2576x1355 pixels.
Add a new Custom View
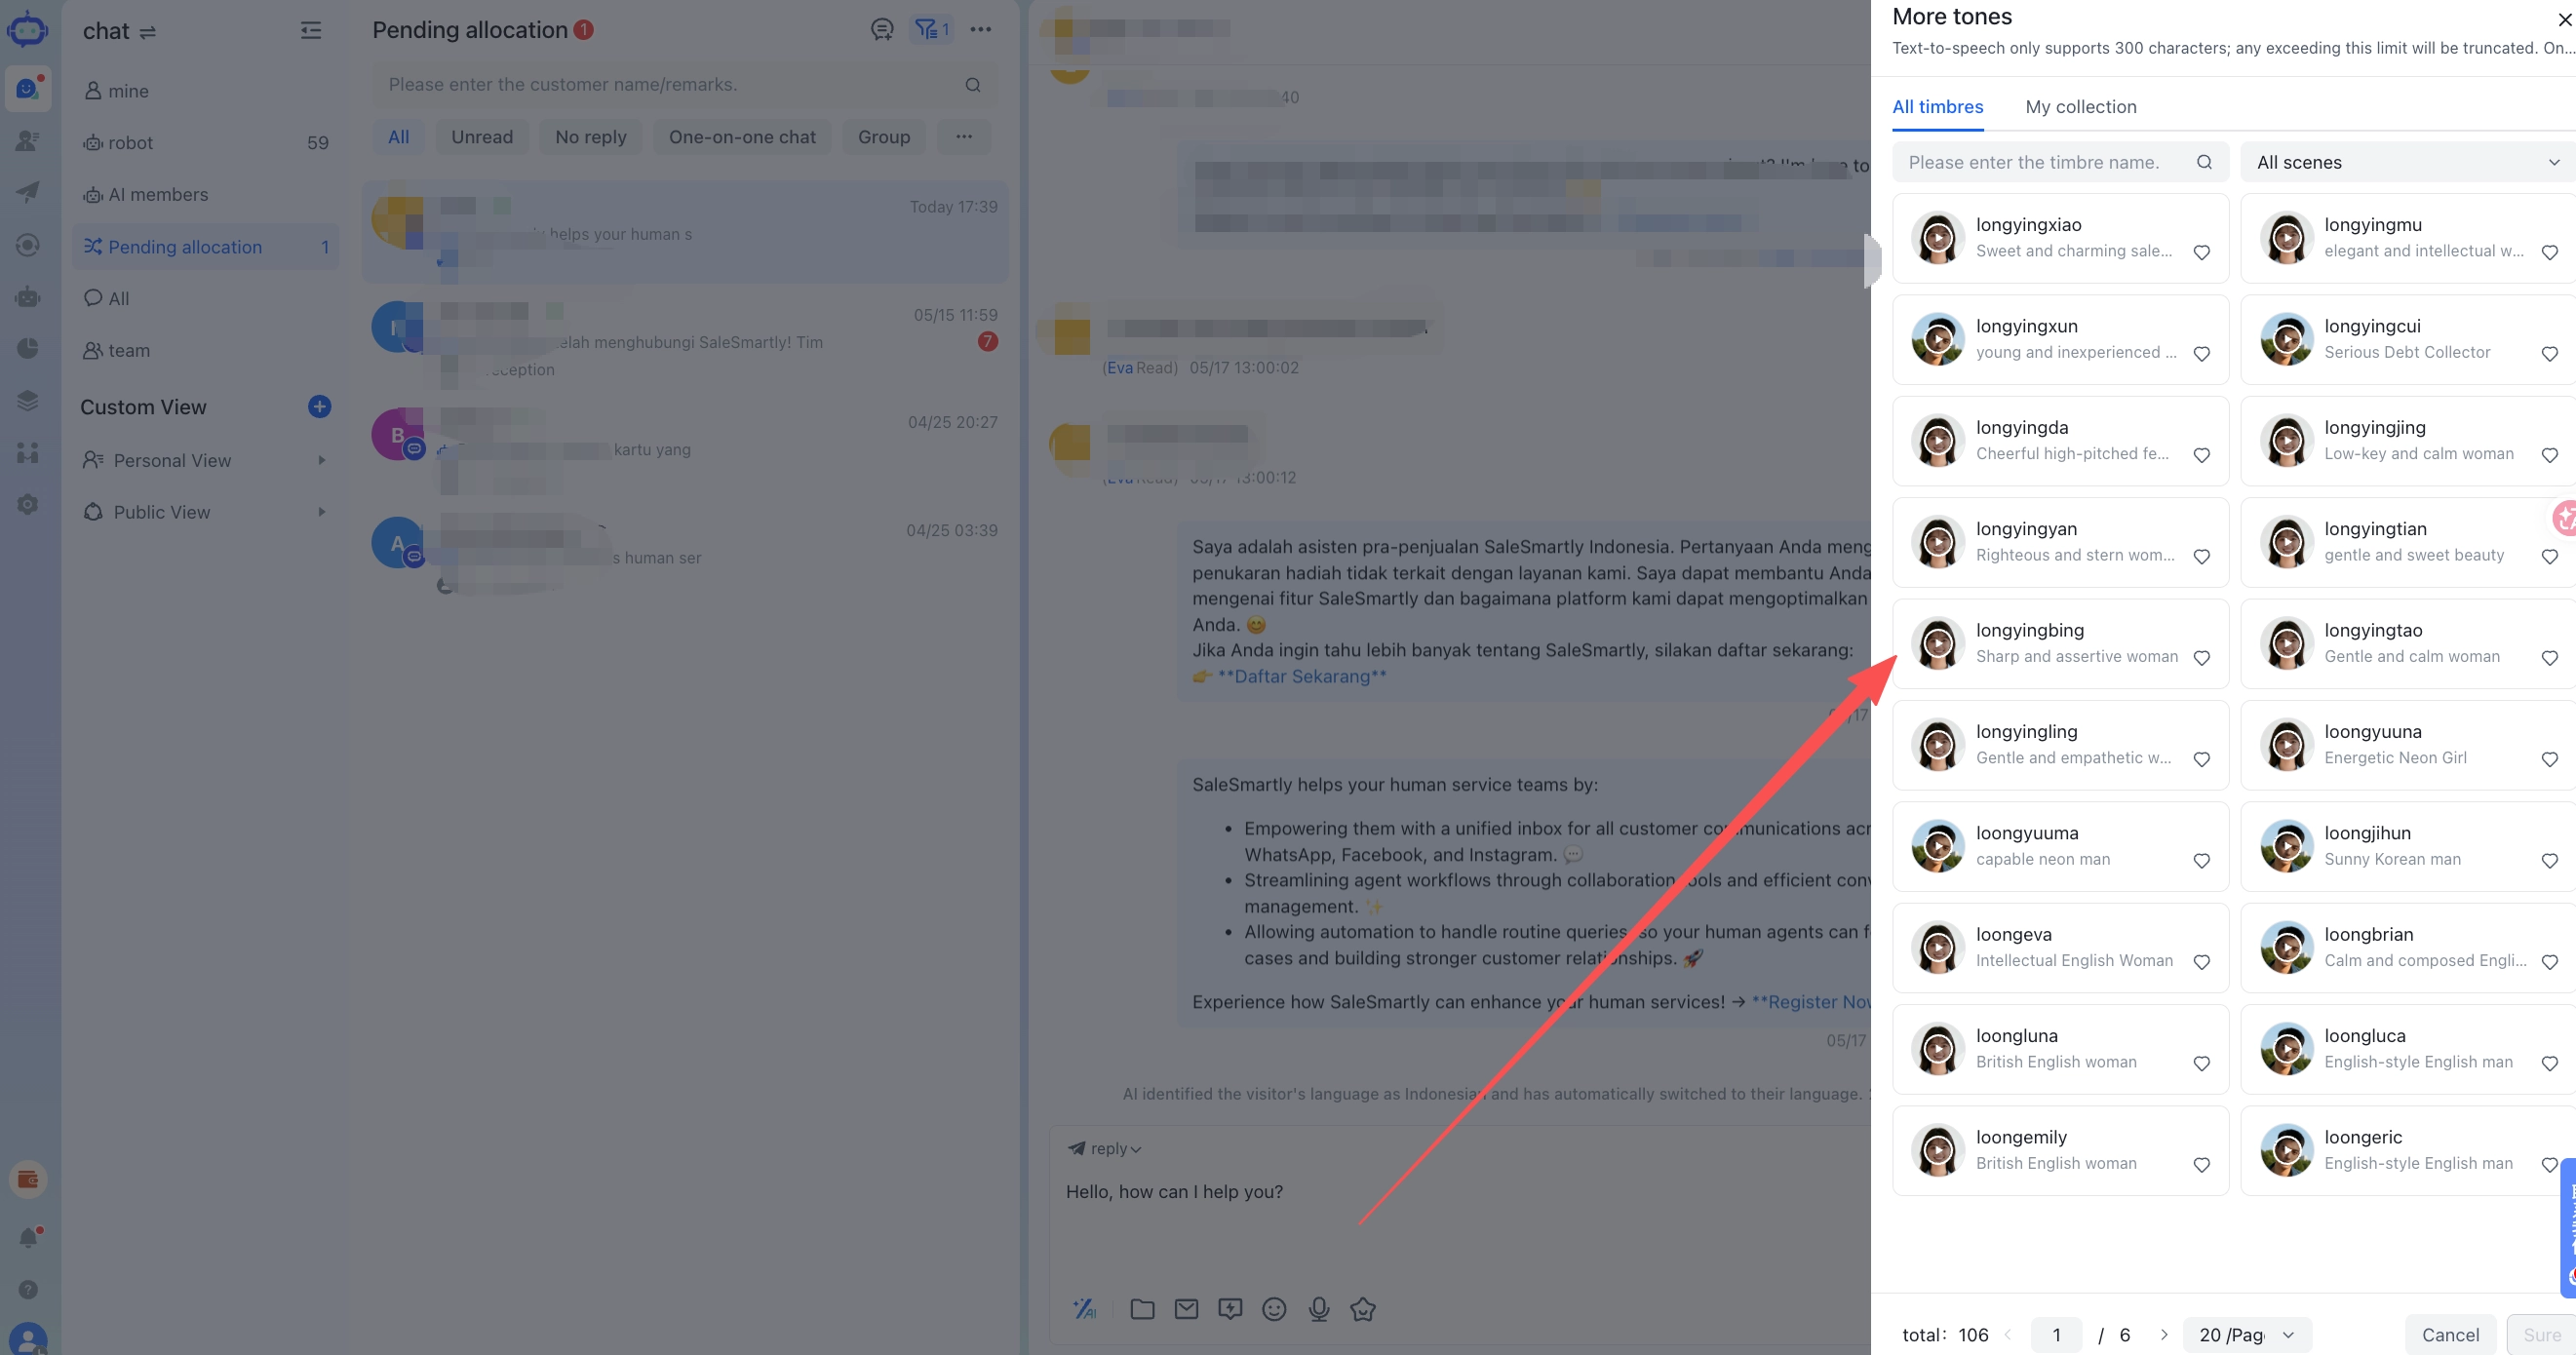tap(319, 407)
